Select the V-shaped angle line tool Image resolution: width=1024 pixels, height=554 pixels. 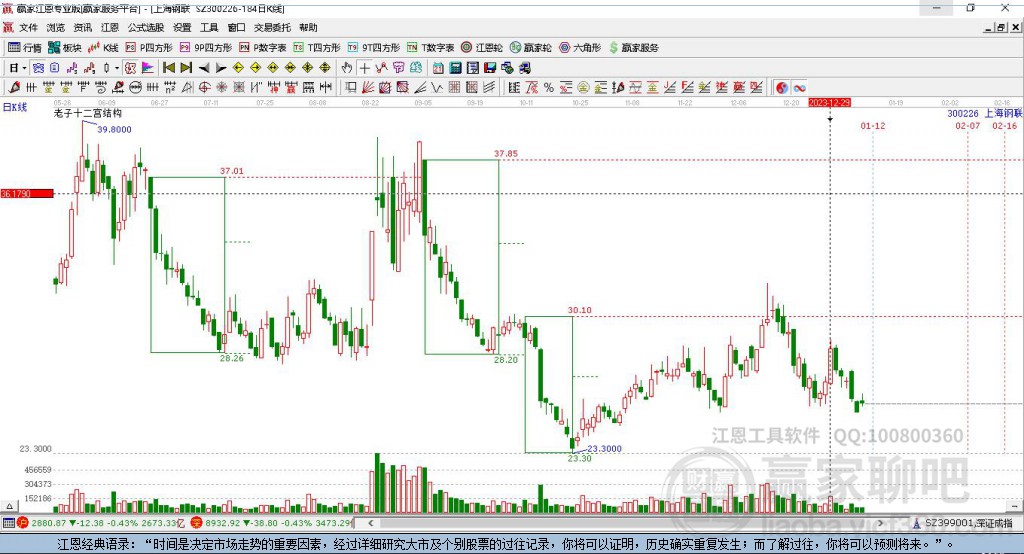pyautogui.click(x=437, y=88)
